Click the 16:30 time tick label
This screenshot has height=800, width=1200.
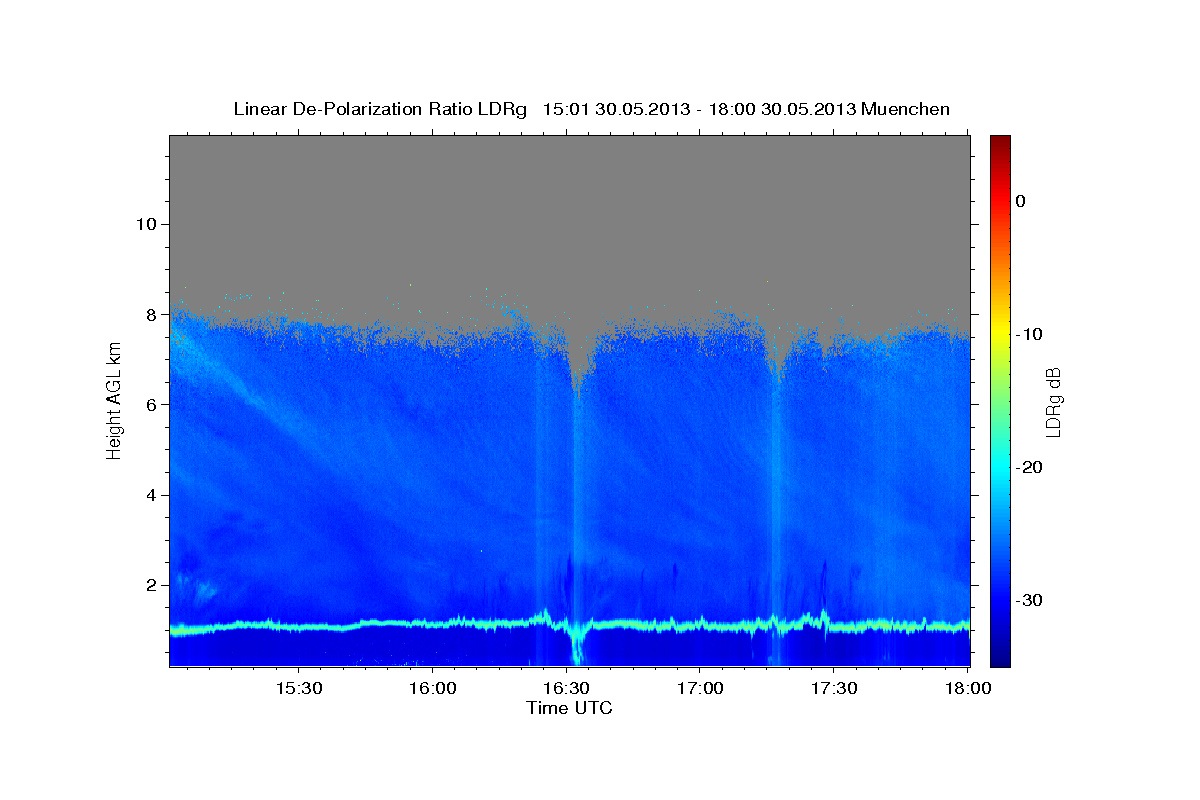(566, 689)
